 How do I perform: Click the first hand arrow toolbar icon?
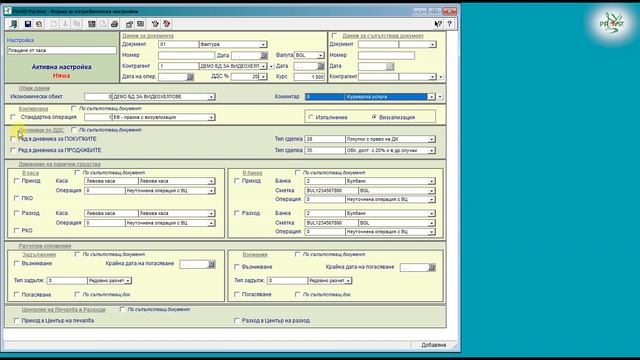point(155,24)
